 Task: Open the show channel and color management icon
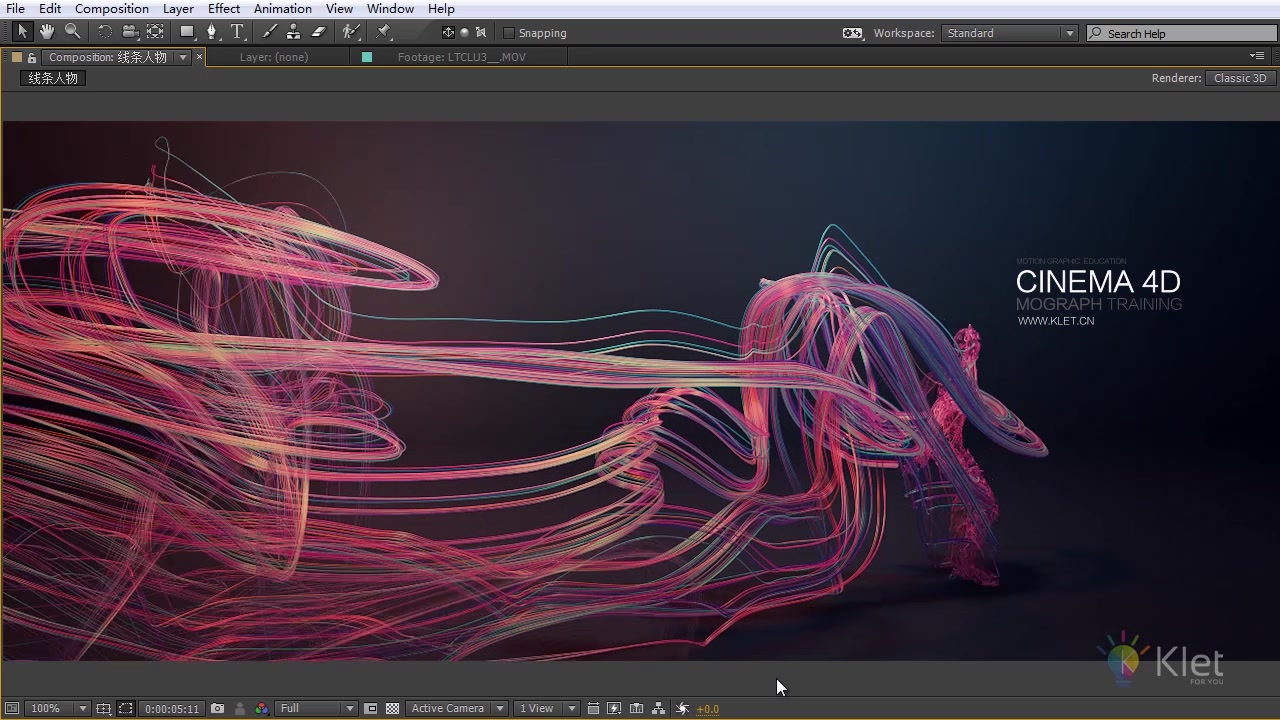click(261, 708)
